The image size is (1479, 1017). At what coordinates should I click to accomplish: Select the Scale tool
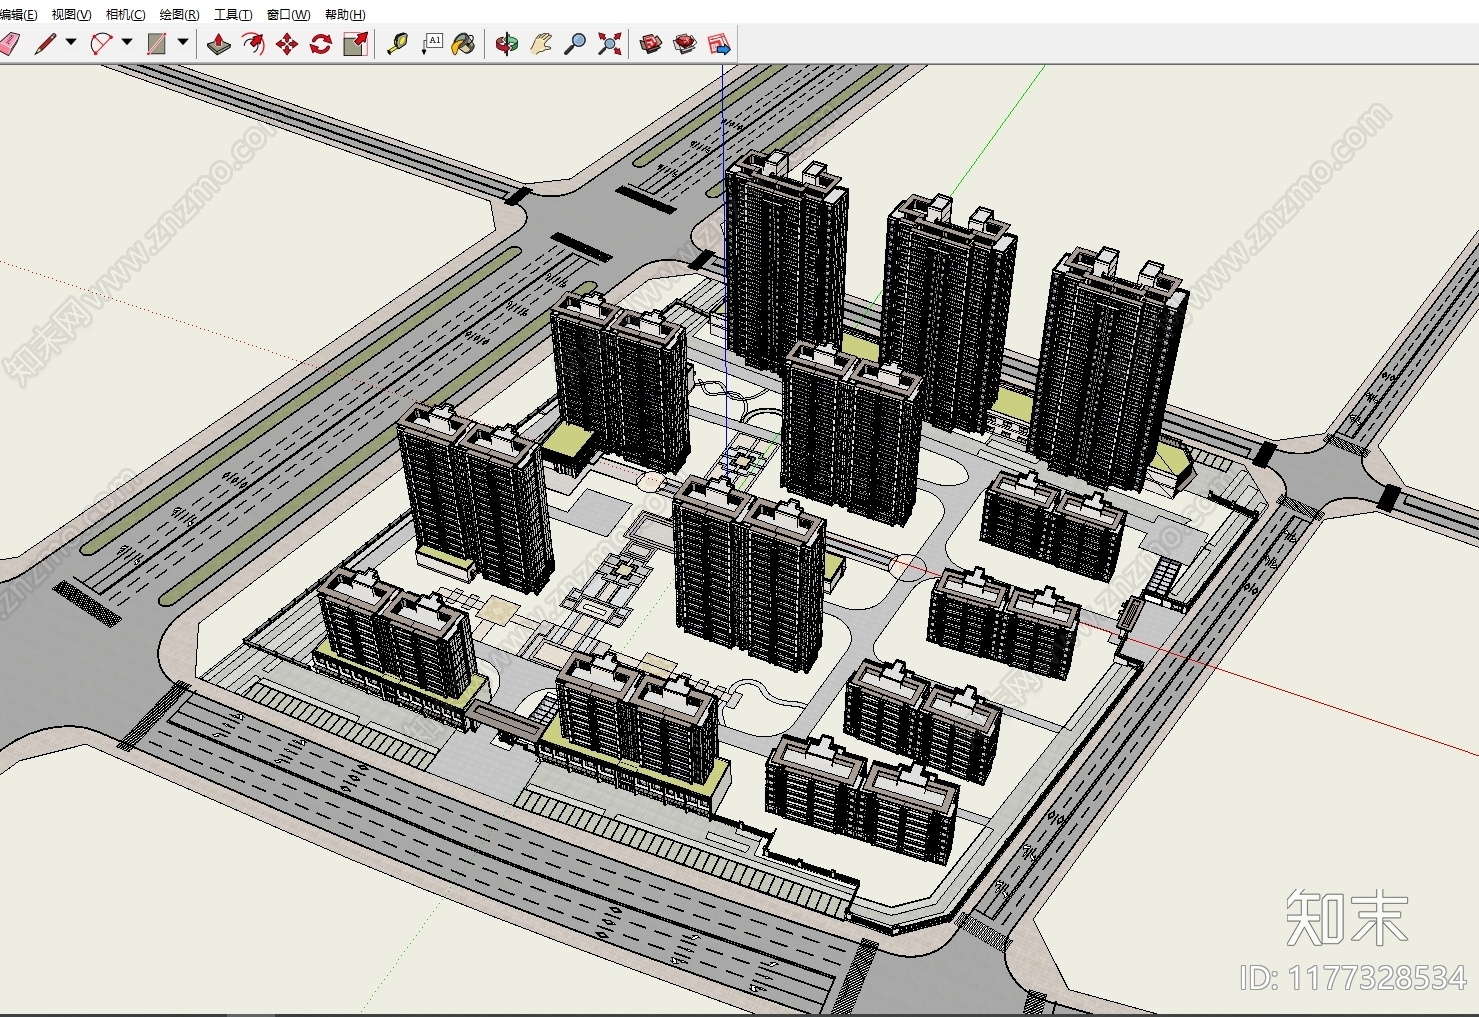[x=355, y=44]
